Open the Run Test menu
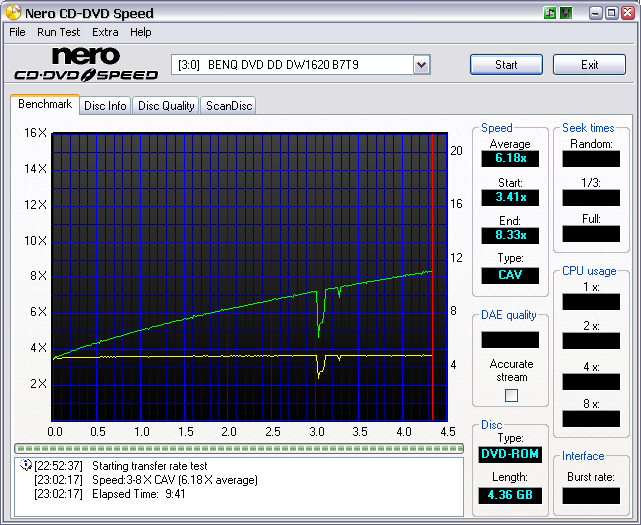 coord(59,32)
